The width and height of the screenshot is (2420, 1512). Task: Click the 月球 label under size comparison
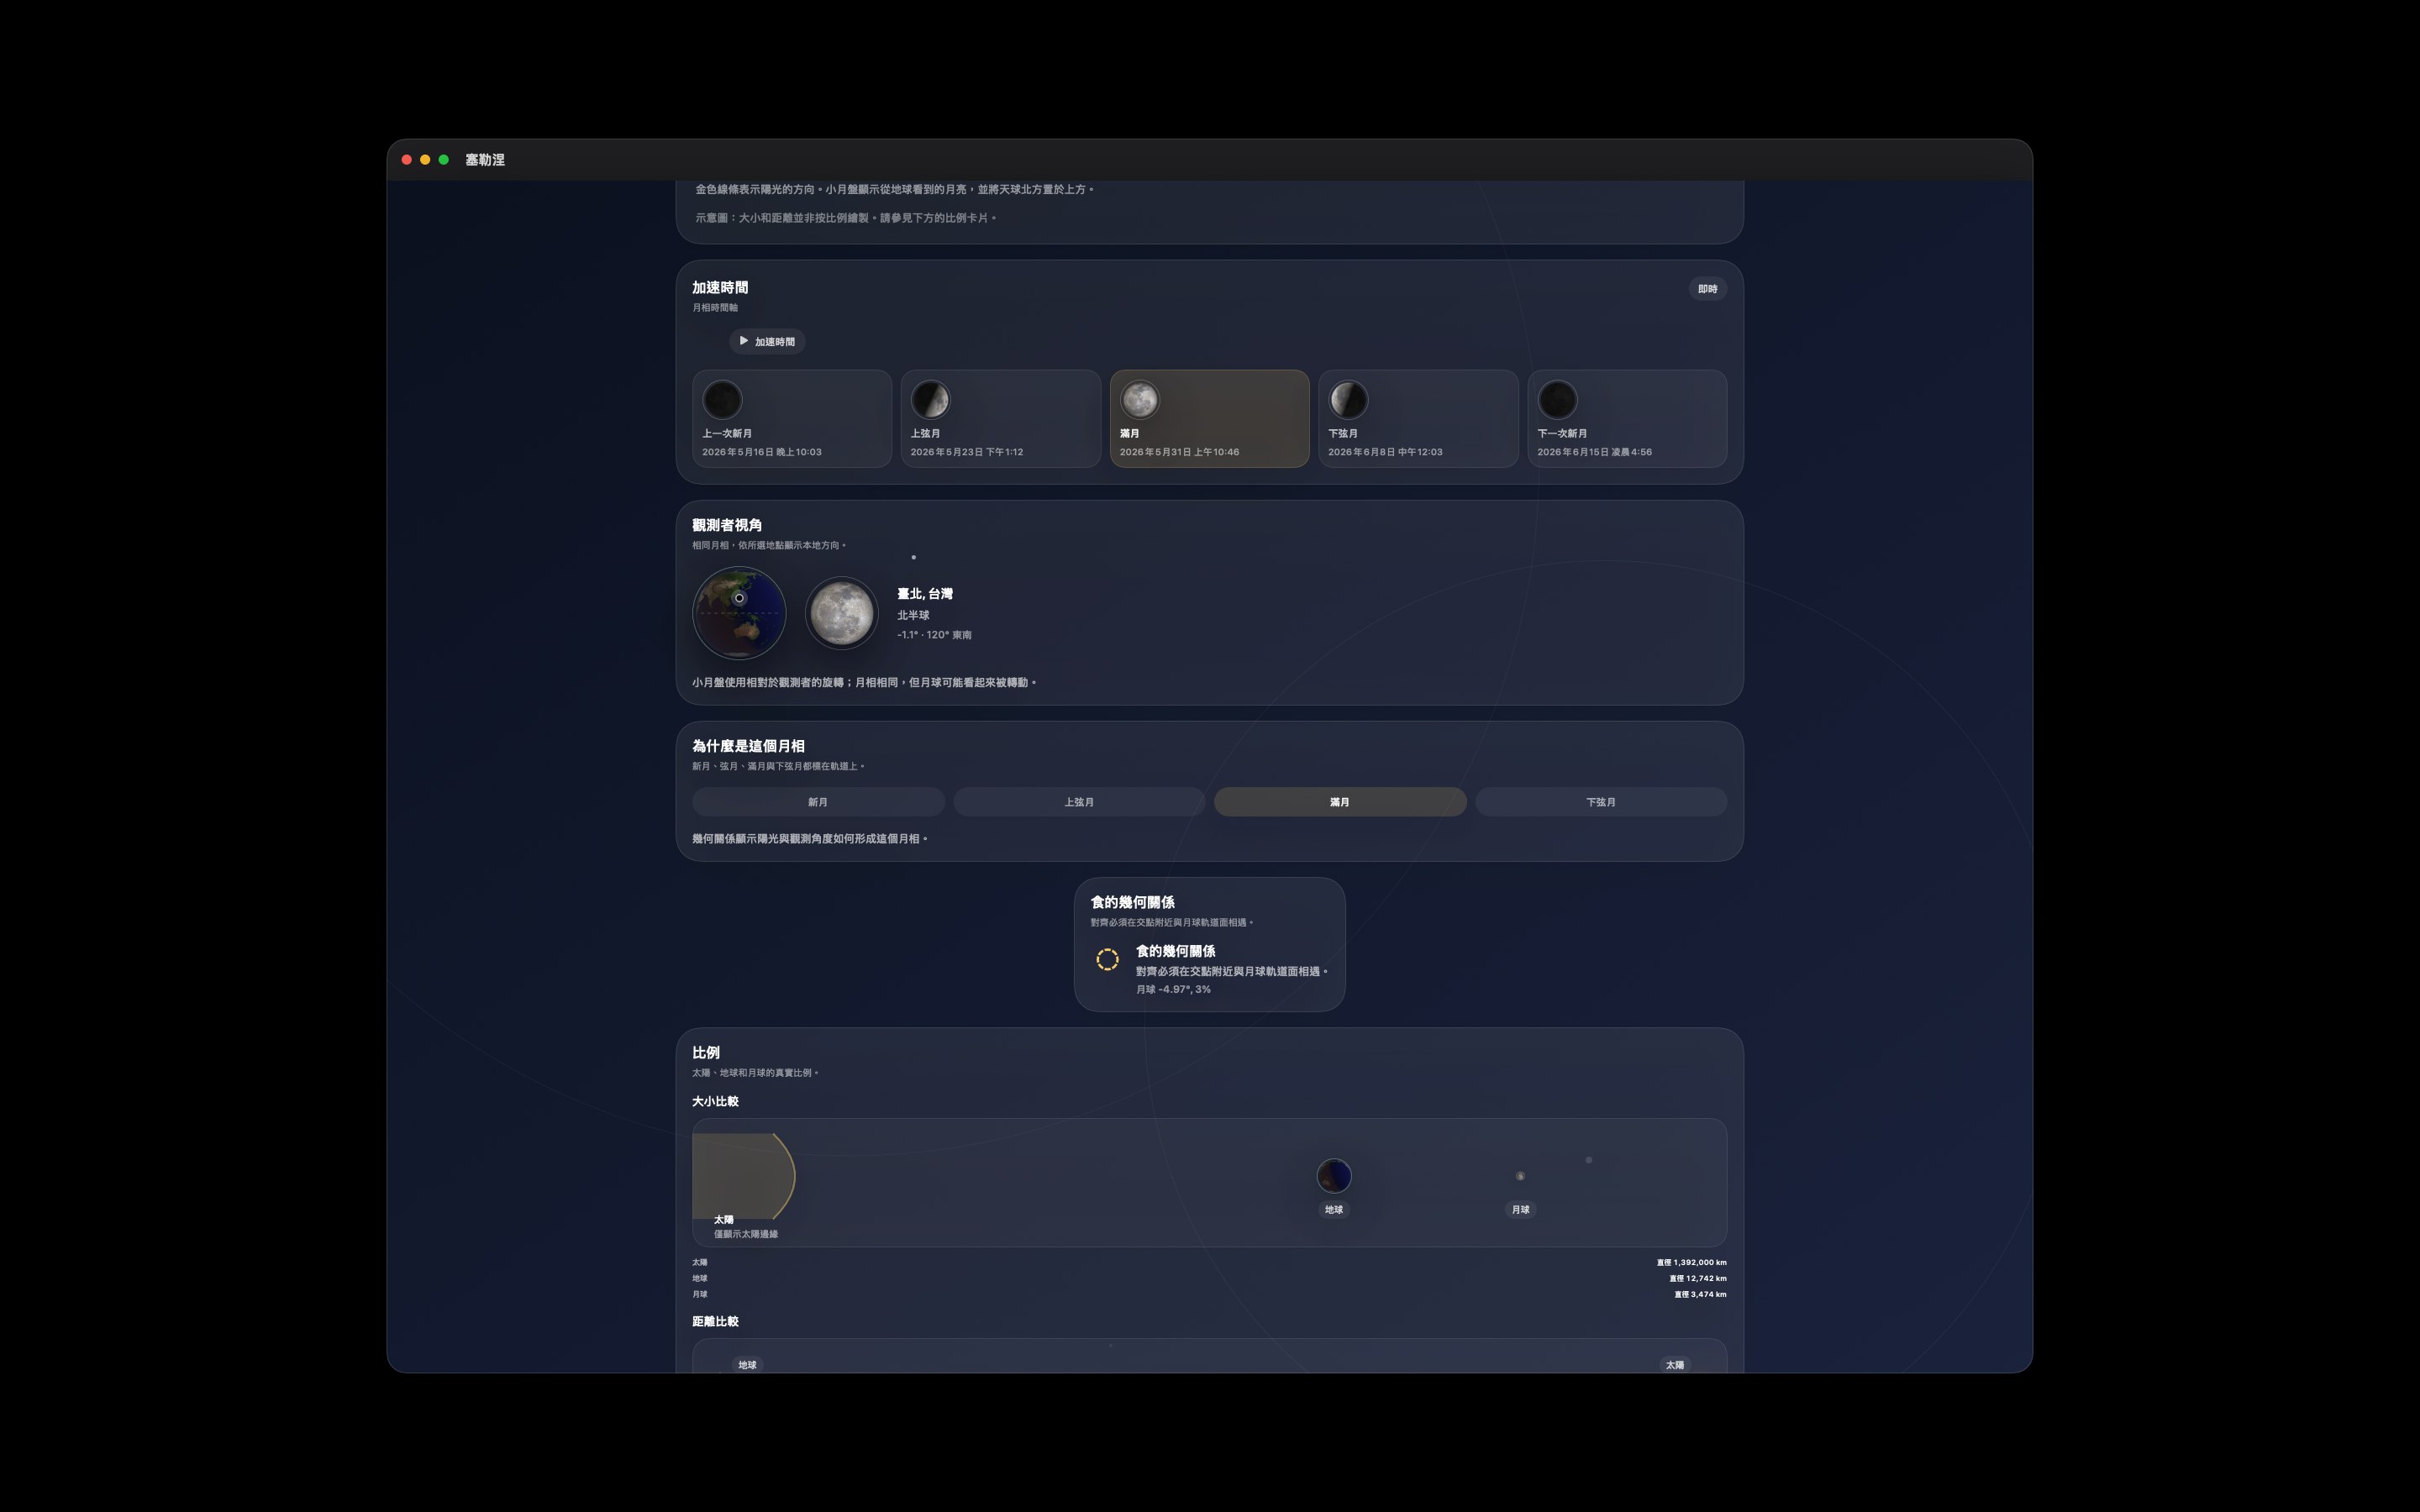[x=1520, y=1210]
